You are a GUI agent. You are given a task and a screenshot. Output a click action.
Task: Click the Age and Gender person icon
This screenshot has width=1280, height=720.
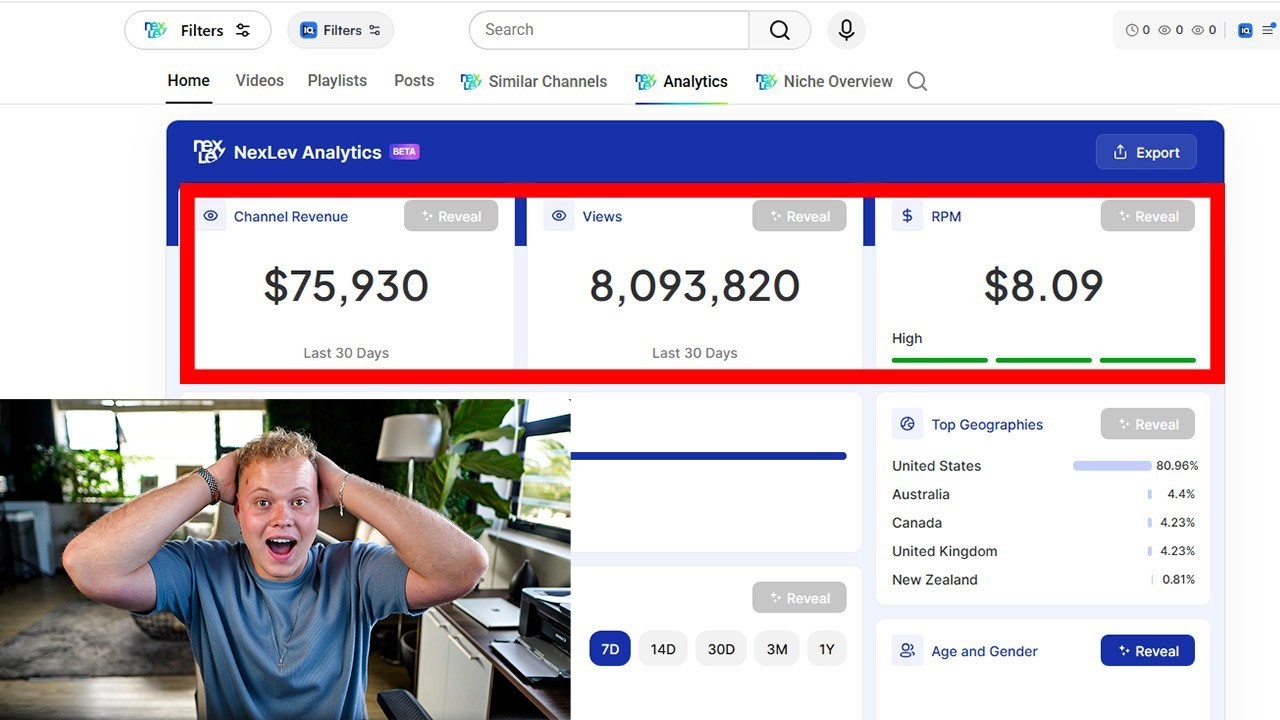tap(907, 651)
